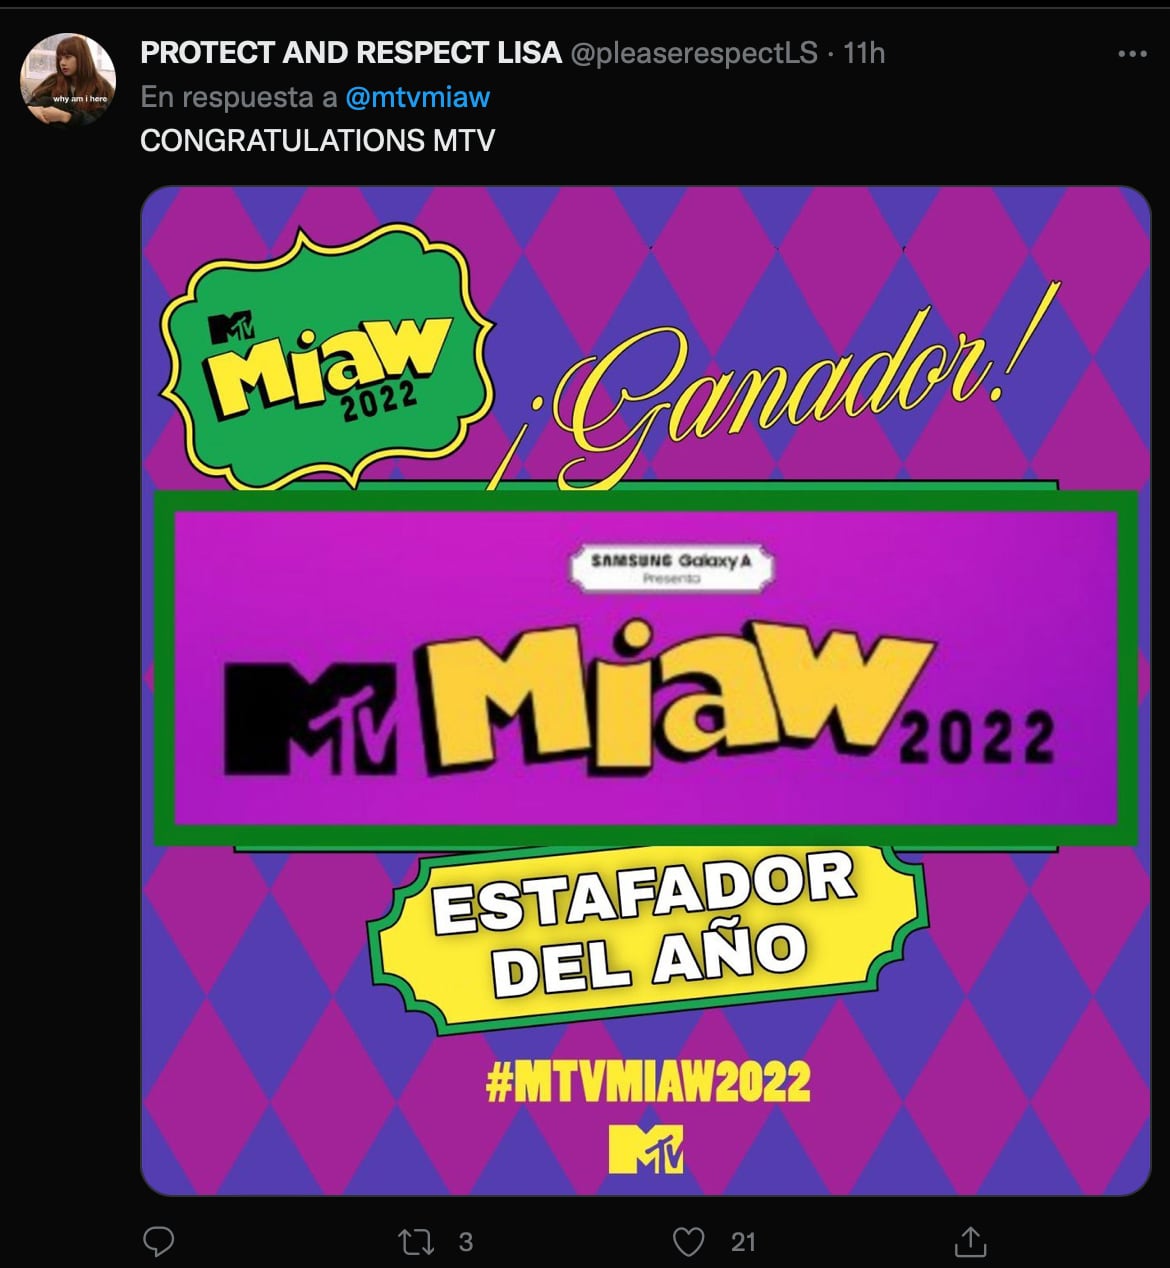Open the @mtvmiaw mention link
This screenshot has height=1268, width=1170.
[x=418, y=97]
